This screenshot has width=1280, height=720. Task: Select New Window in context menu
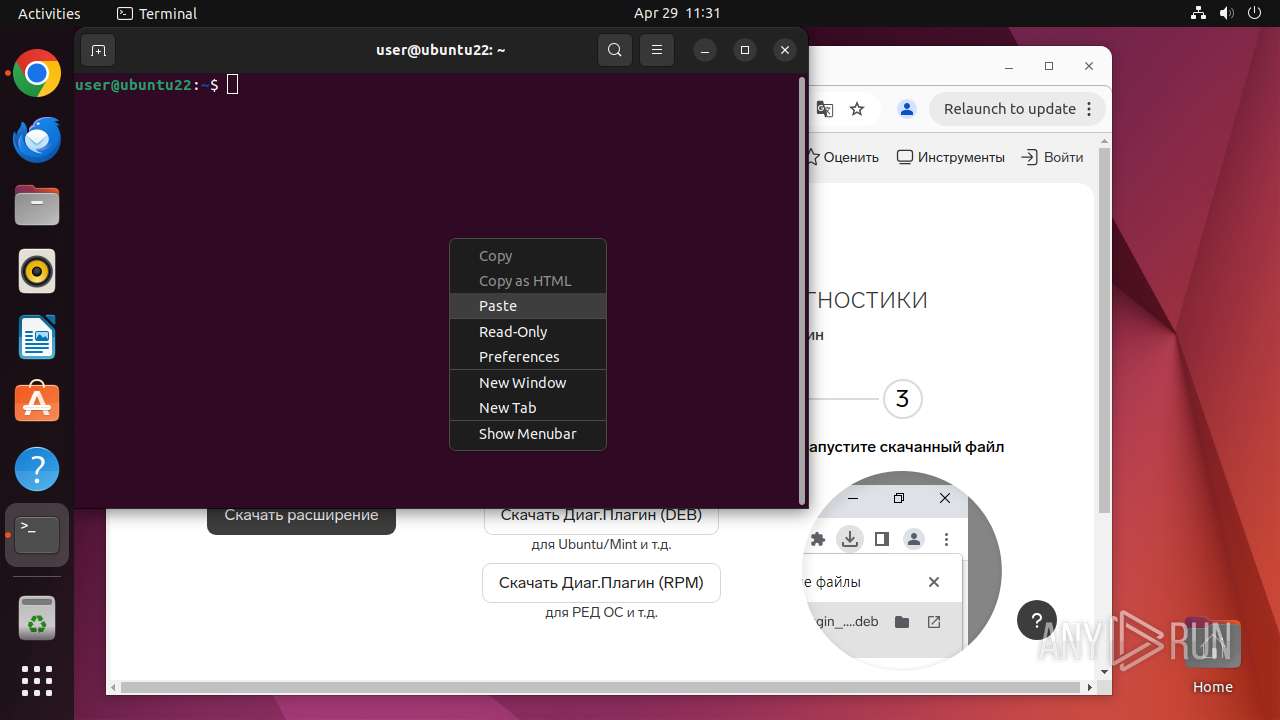pos(528,383)
